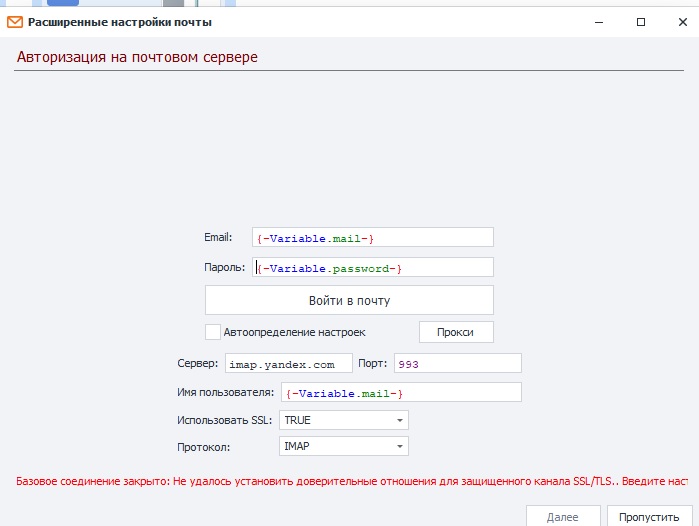The height and width of the screenshot is (526, 699).
Task: Click into the Порт field showing 993
Action: (457, 363)
